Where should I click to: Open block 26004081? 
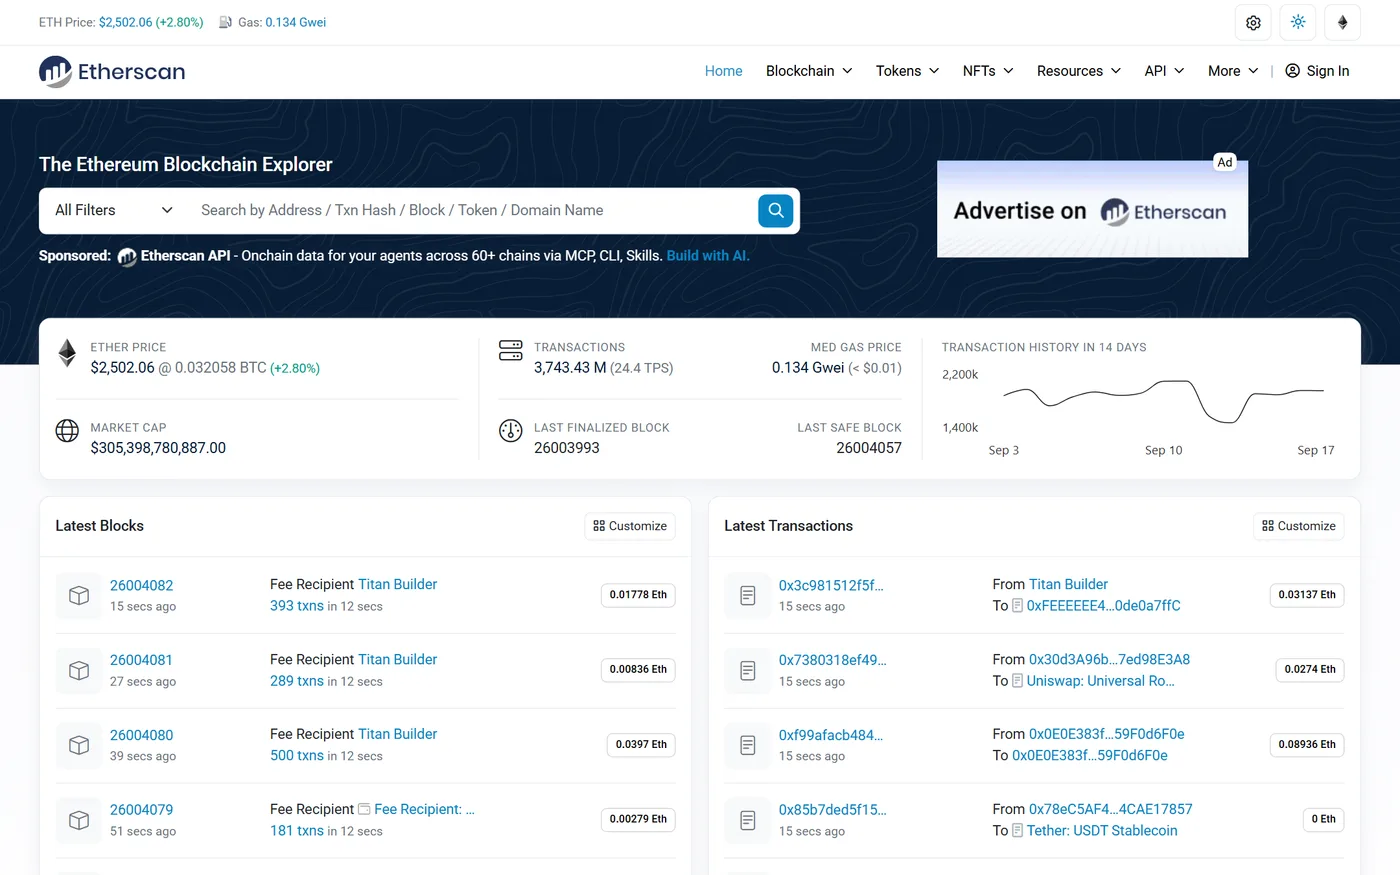pyautogui.click(x=141, y=660)
